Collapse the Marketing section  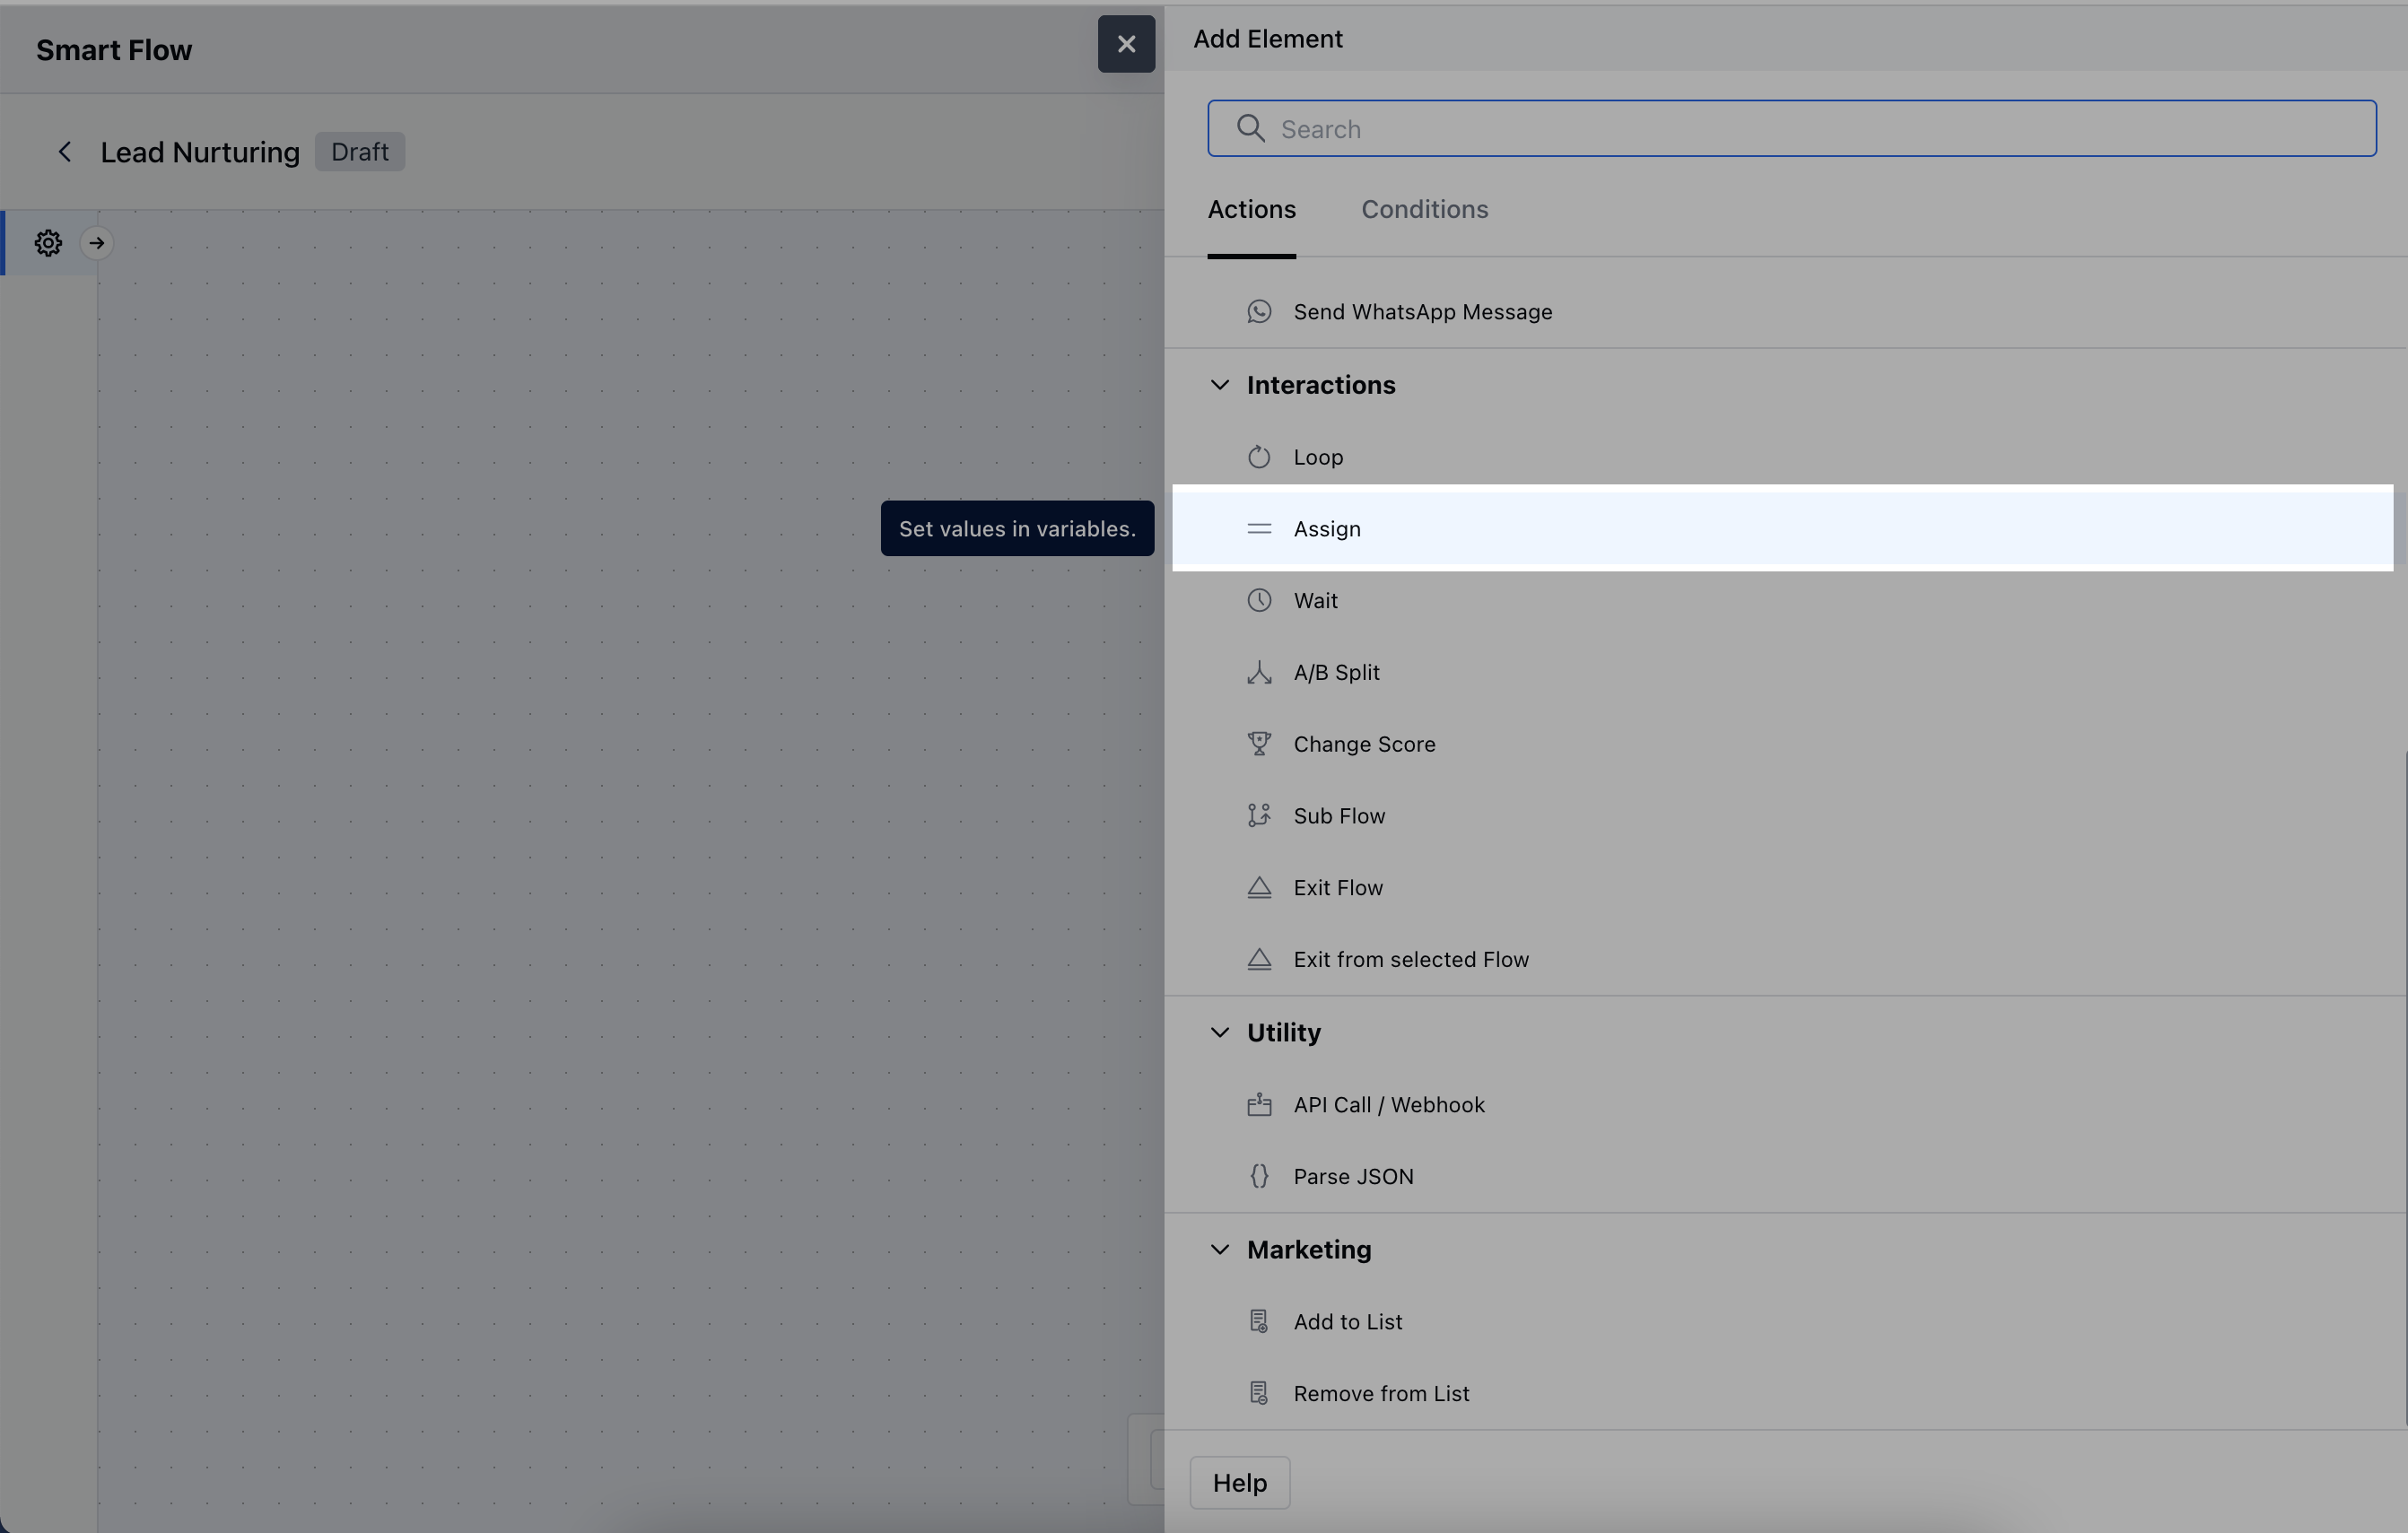(x=1220, y=1249)
